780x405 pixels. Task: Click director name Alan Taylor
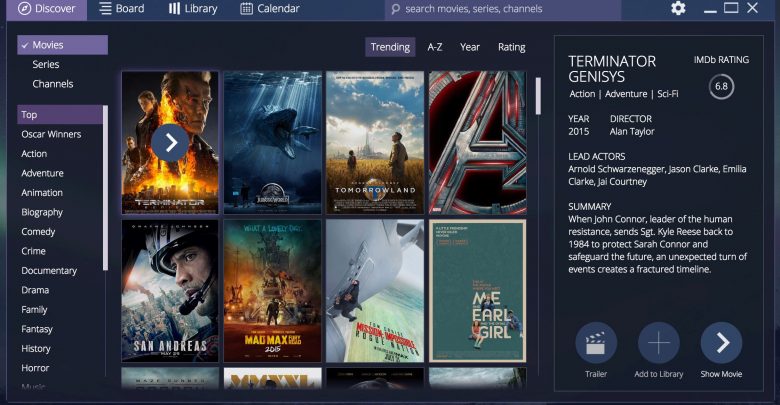pyautogui.click(x=632, y=132)
